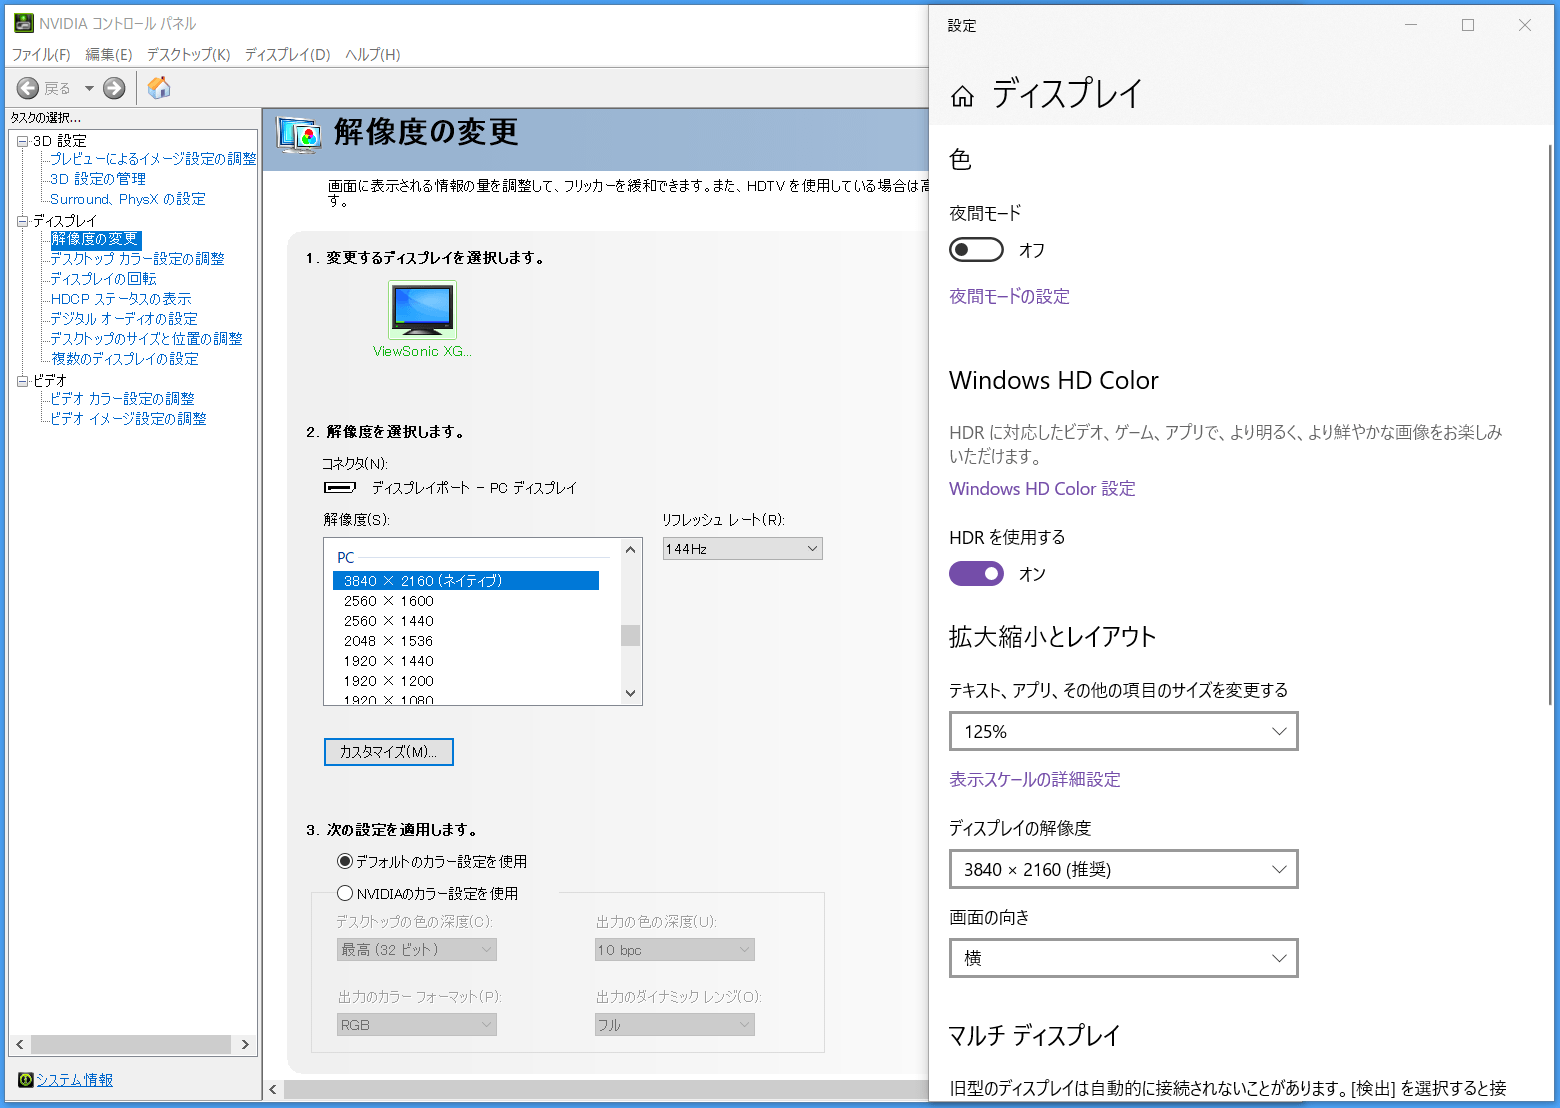Minimize the 設定 window

(1411, 25)
